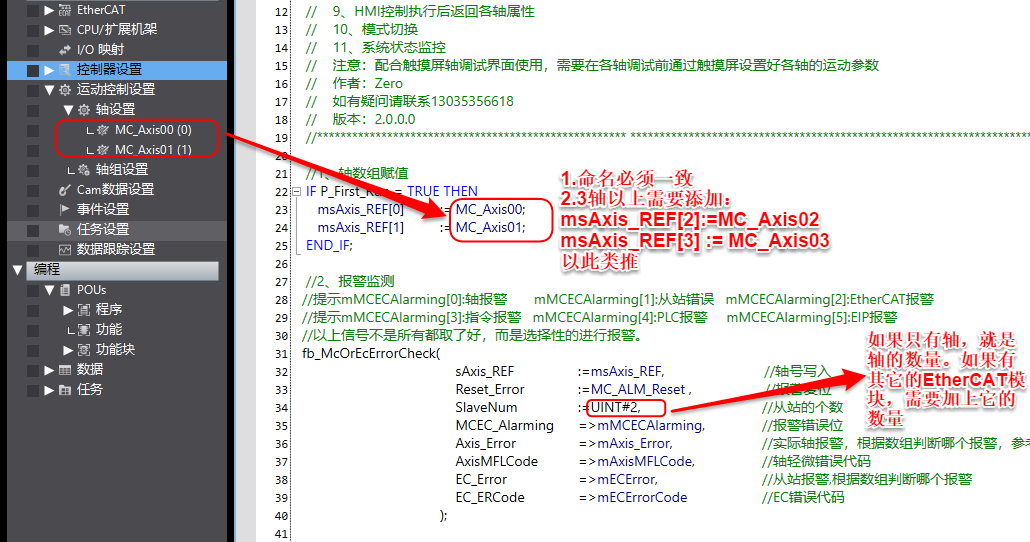Image resolution: width=1030 pixels, height=542 pixels.
Task: Open I/O 映射 via its icon
Action: 66,50
